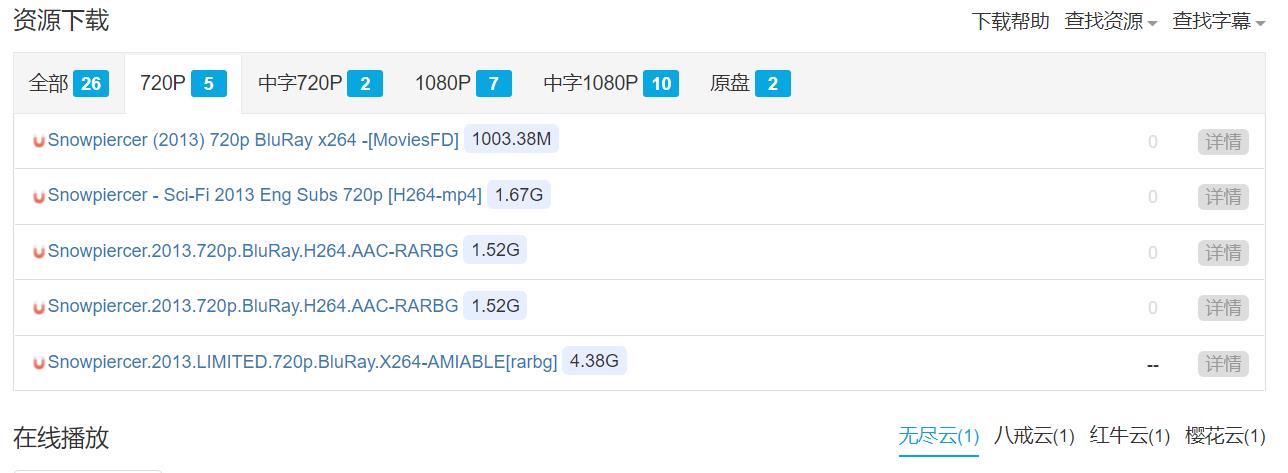Click 详情 button for 4.38G entry
The image size is (1288, 473).
(1223, 364)
